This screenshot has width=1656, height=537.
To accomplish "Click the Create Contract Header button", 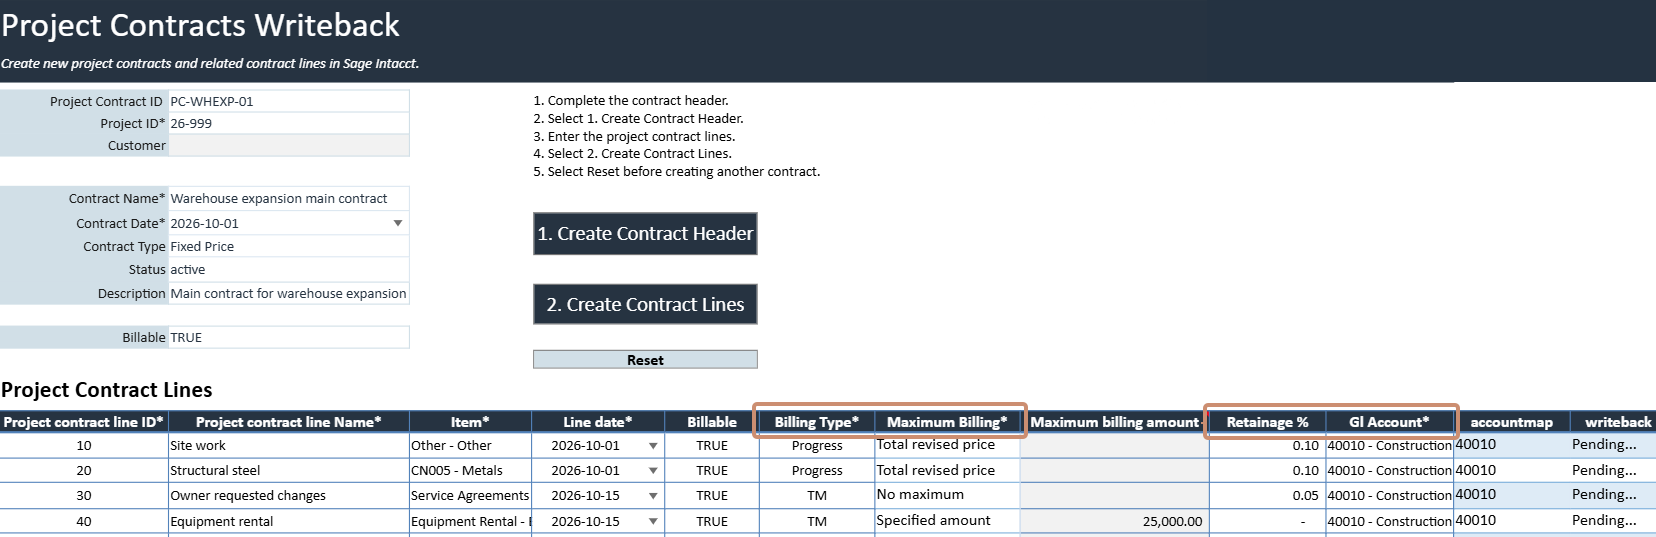I will pyautogui.click(x=645, y=234).
